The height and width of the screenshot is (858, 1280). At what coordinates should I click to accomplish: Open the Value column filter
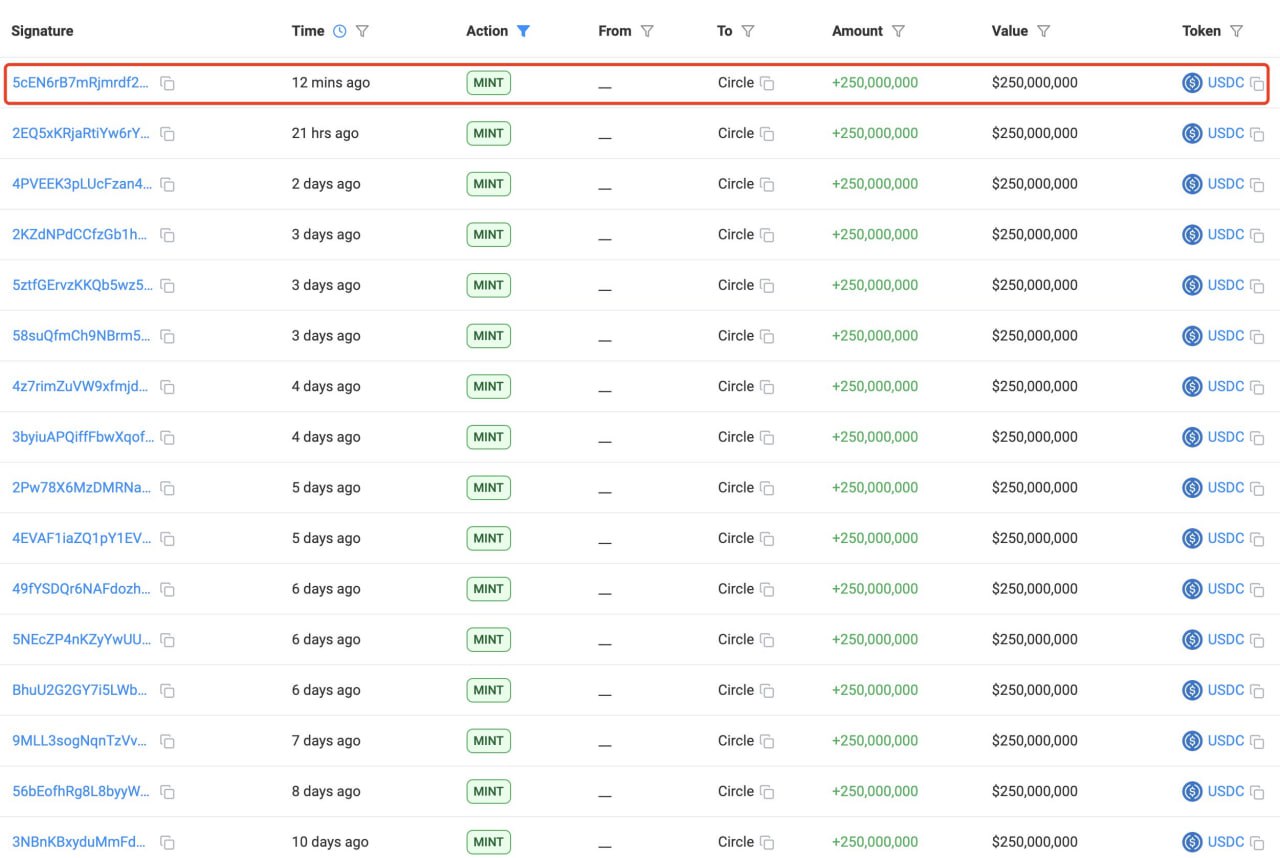(x=1043, y=31)
